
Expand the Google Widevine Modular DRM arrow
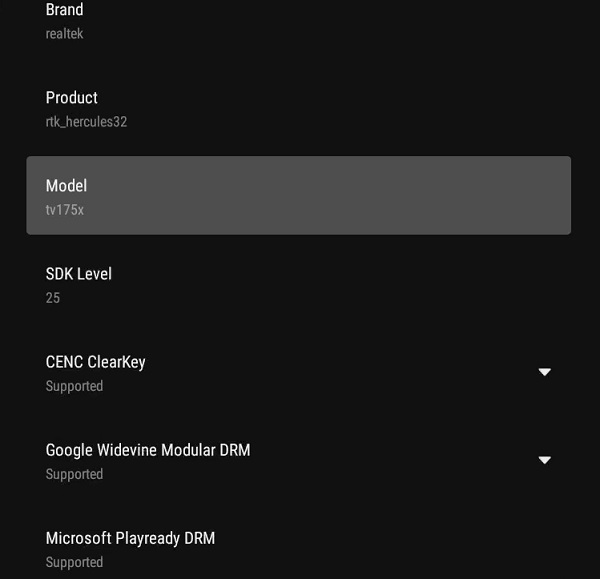(x=545, y=460)
